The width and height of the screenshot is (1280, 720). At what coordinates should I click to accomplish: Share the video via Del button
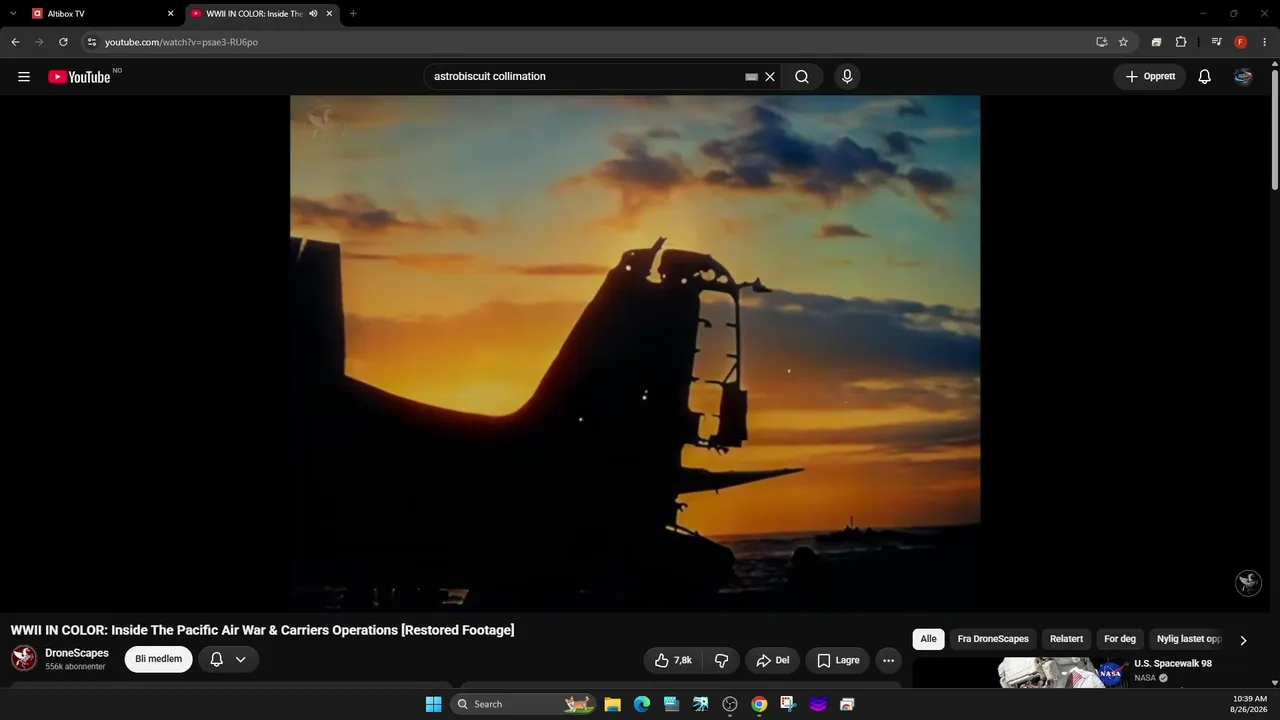772,660
